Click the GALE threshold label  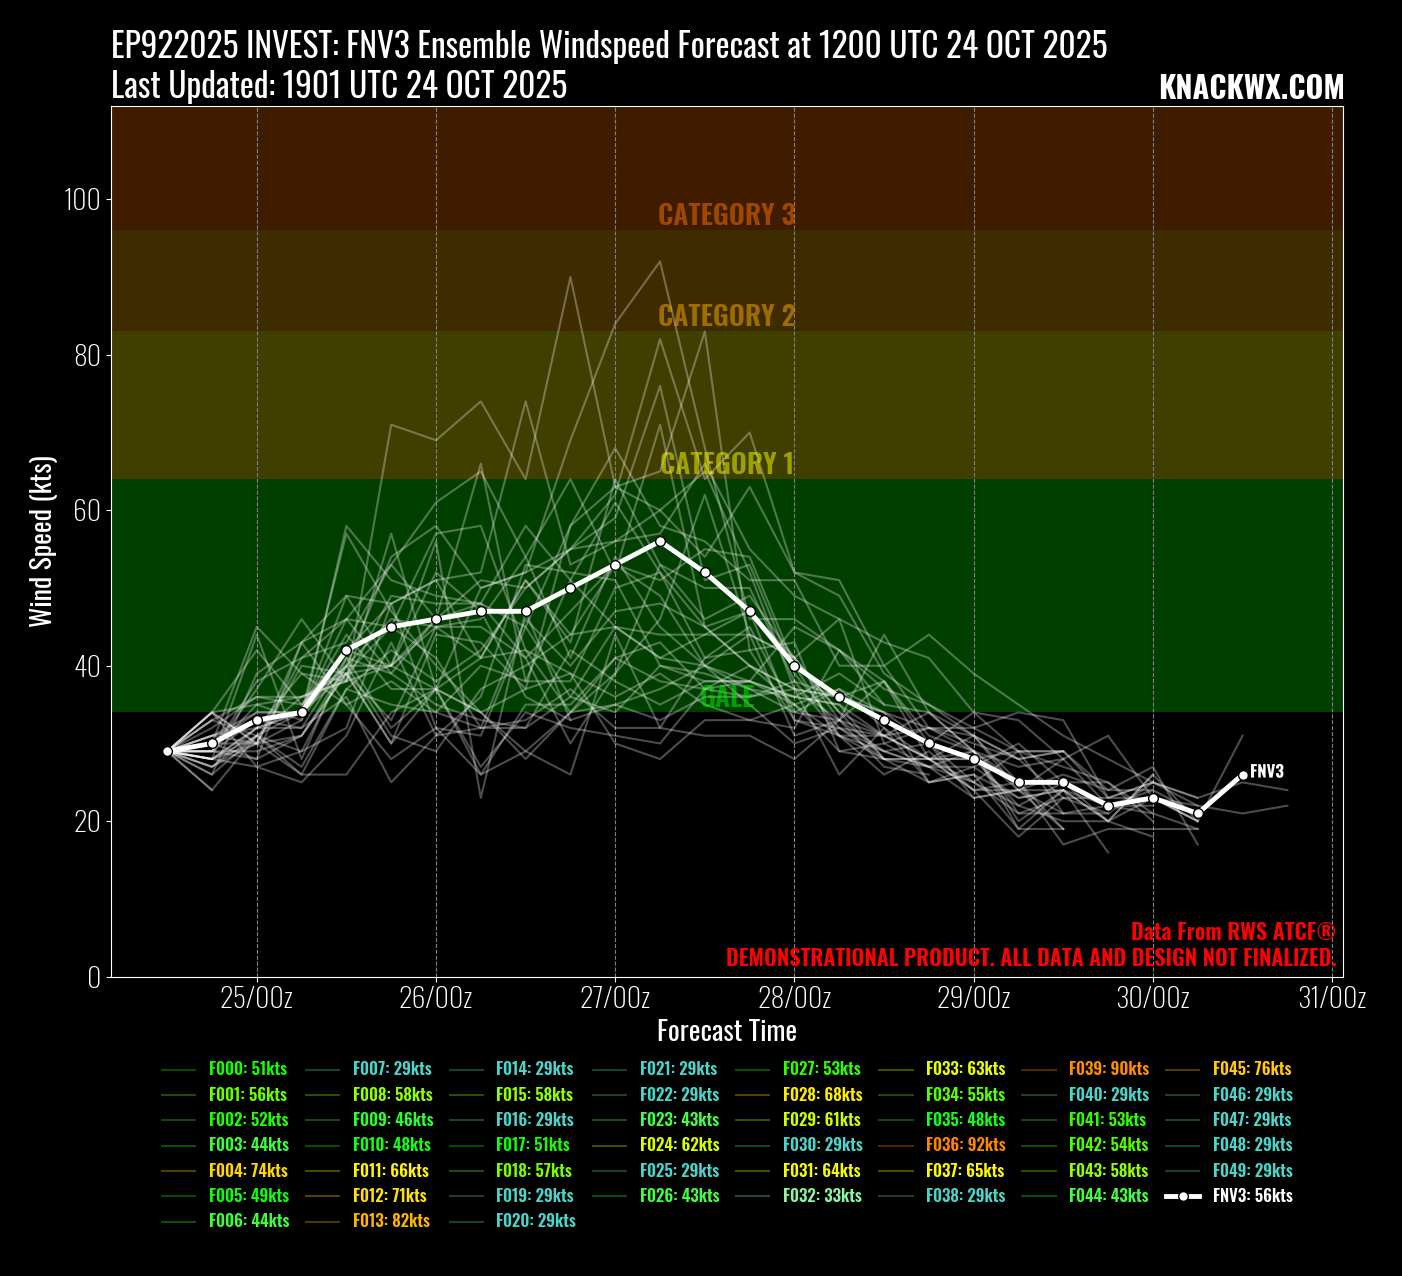726,697
